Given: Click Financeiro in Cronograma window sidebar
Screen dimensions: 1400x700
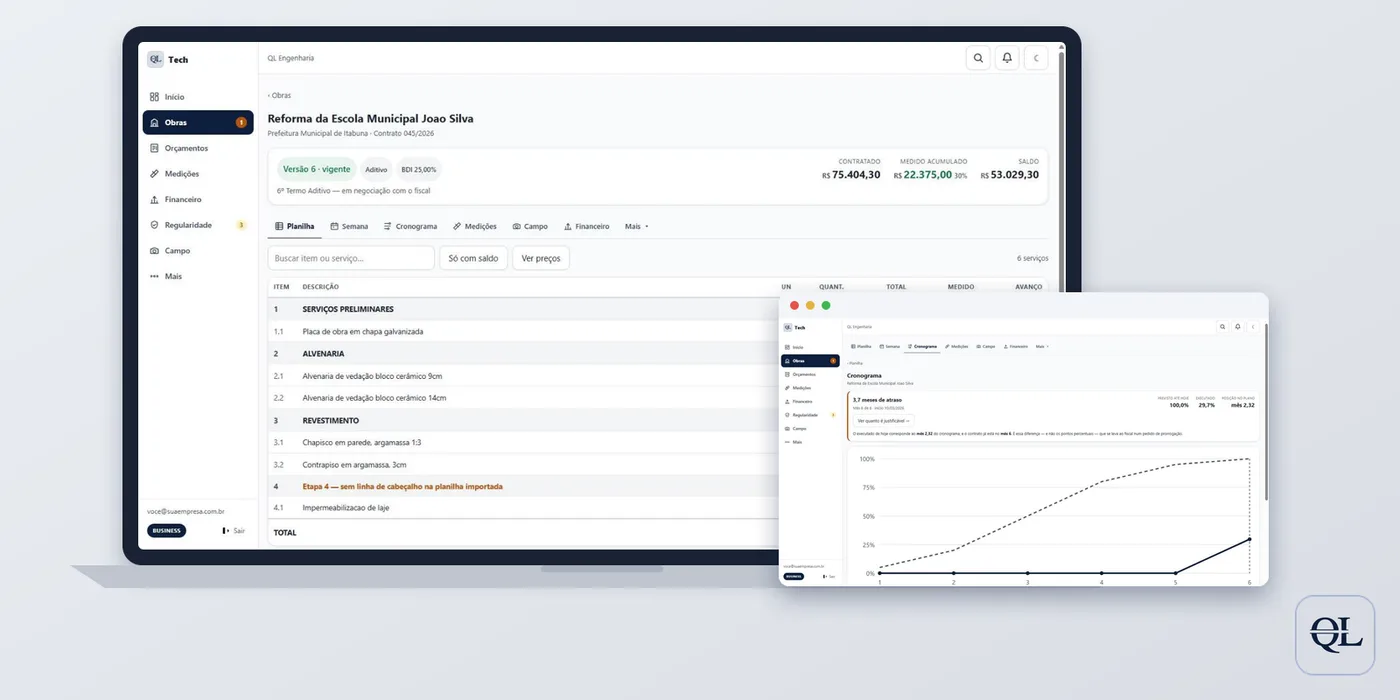Looking at the screenshot, I should [810, 401].
